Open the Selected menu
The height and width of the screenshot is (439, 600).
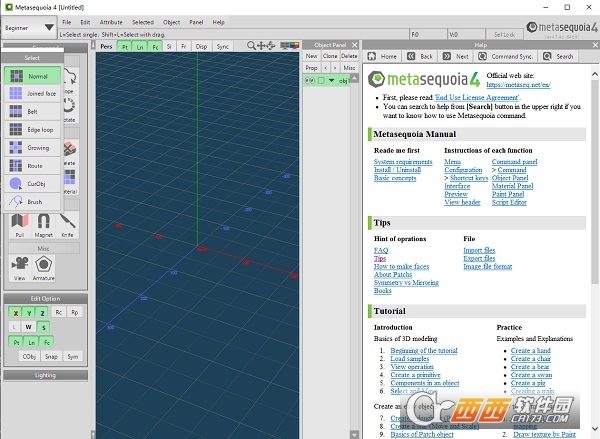point(143,22)
